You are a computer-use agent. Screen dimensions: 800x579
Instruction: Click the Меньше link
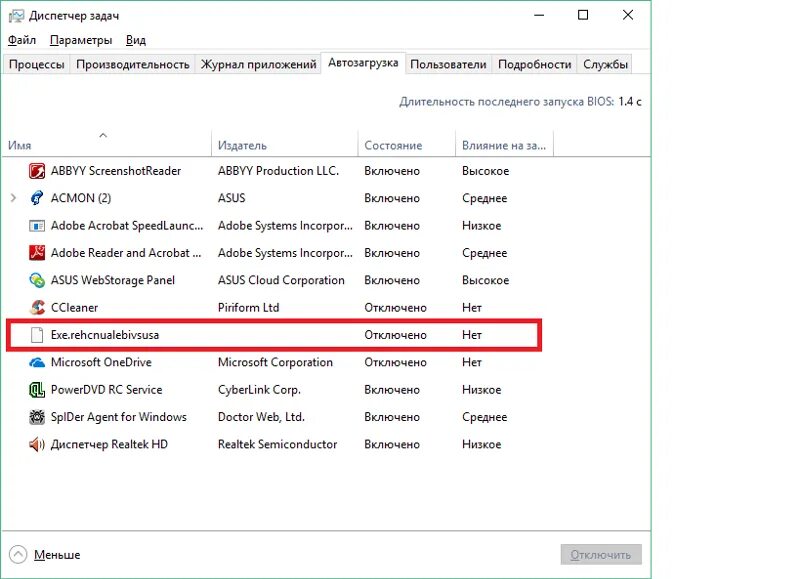pos(57,555)
